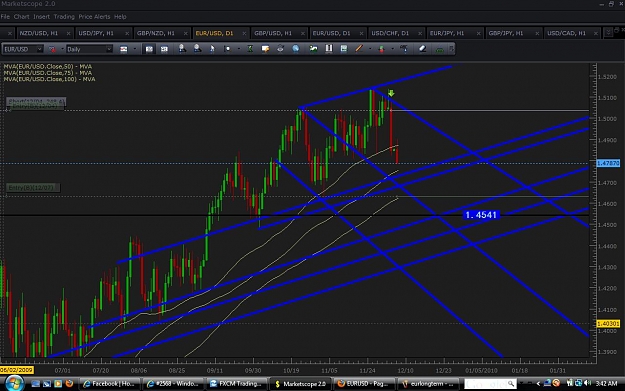Click the 1.4541 price label on the chart
Viewport: 625px width, 391px height.
[x=481, y=215]
